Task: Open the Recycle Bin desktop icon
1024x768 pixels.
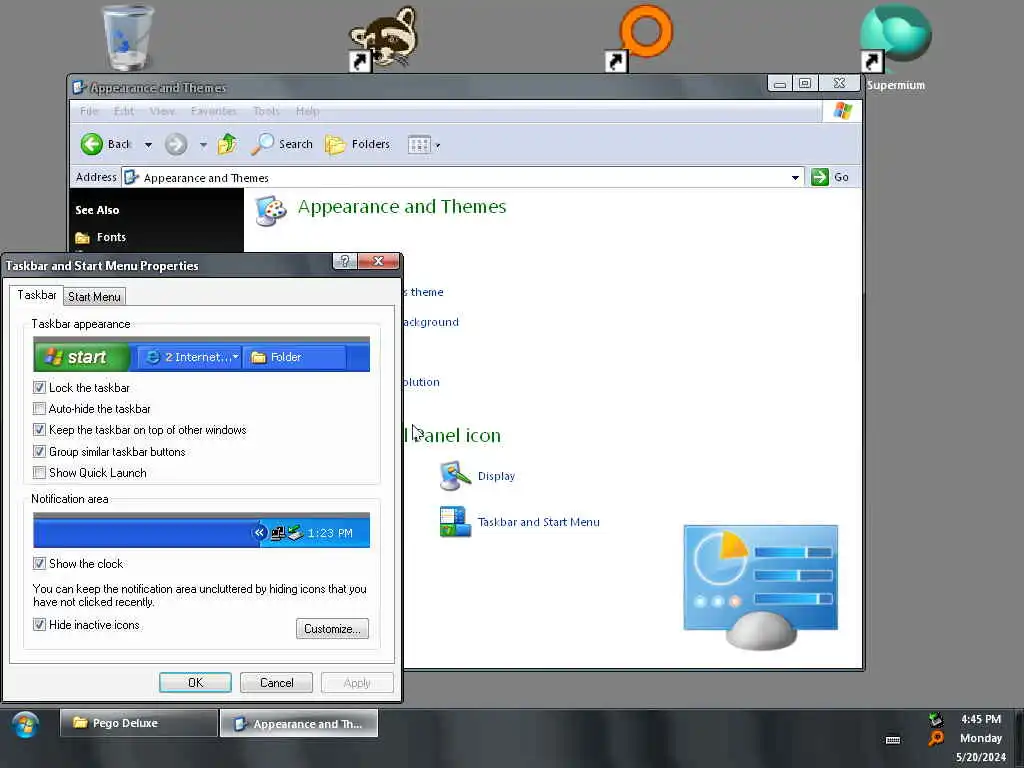Action: pos(128,37)
